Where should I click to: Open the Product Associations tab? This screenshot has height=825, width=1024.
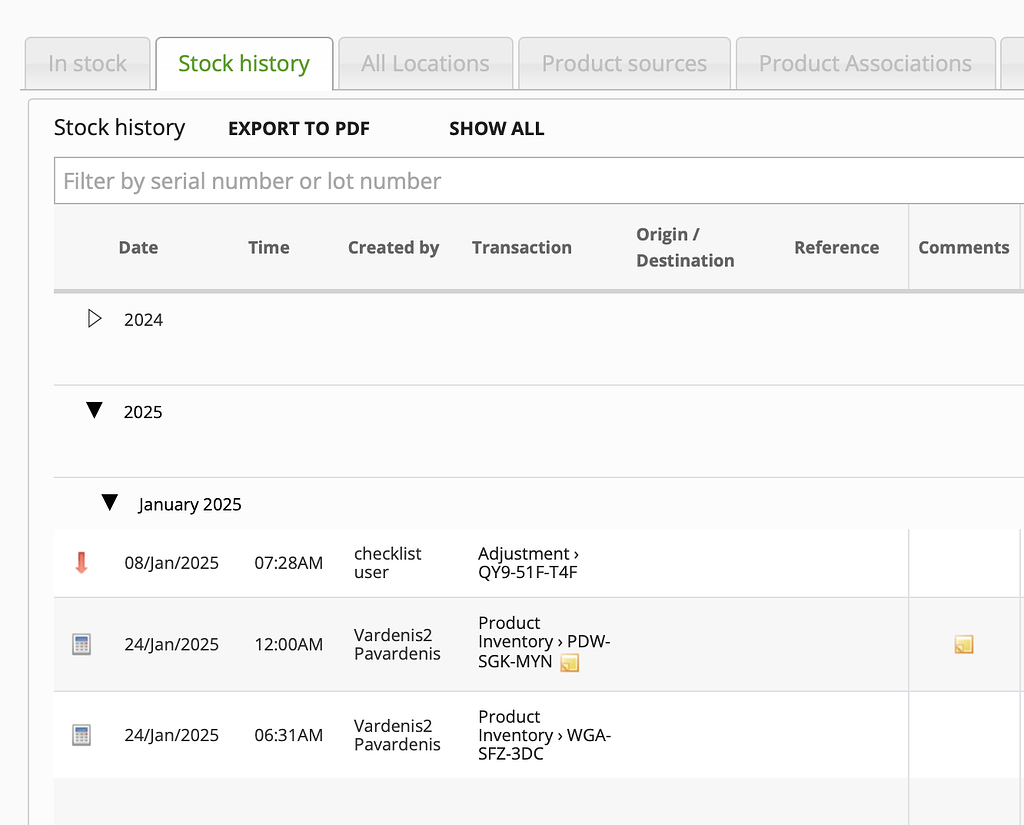pos(864,64)
